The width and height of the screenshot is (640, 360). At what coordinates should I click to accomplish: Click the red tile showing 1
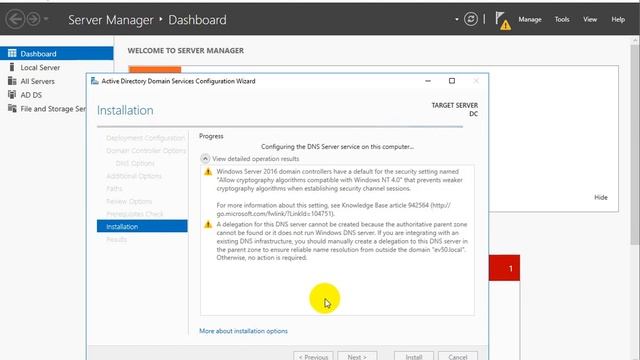coord(504,268)
